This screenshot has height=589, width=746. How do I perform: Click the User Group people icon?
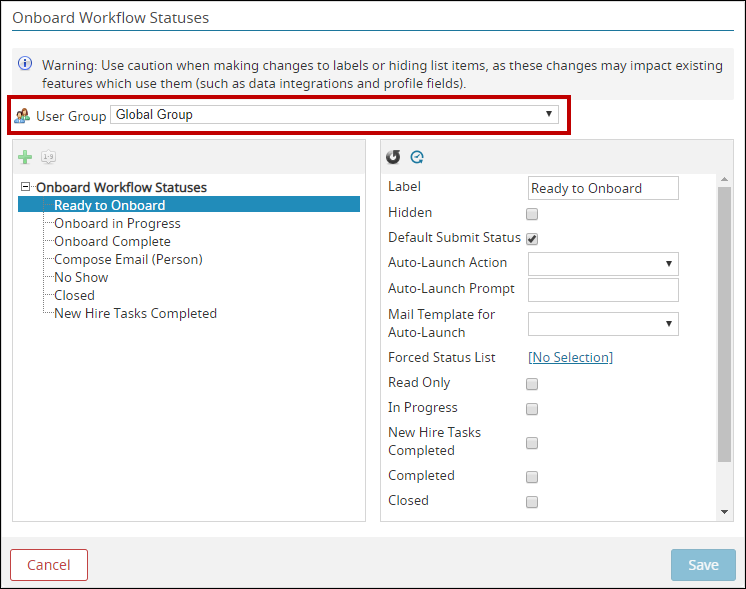click(22, 116)
